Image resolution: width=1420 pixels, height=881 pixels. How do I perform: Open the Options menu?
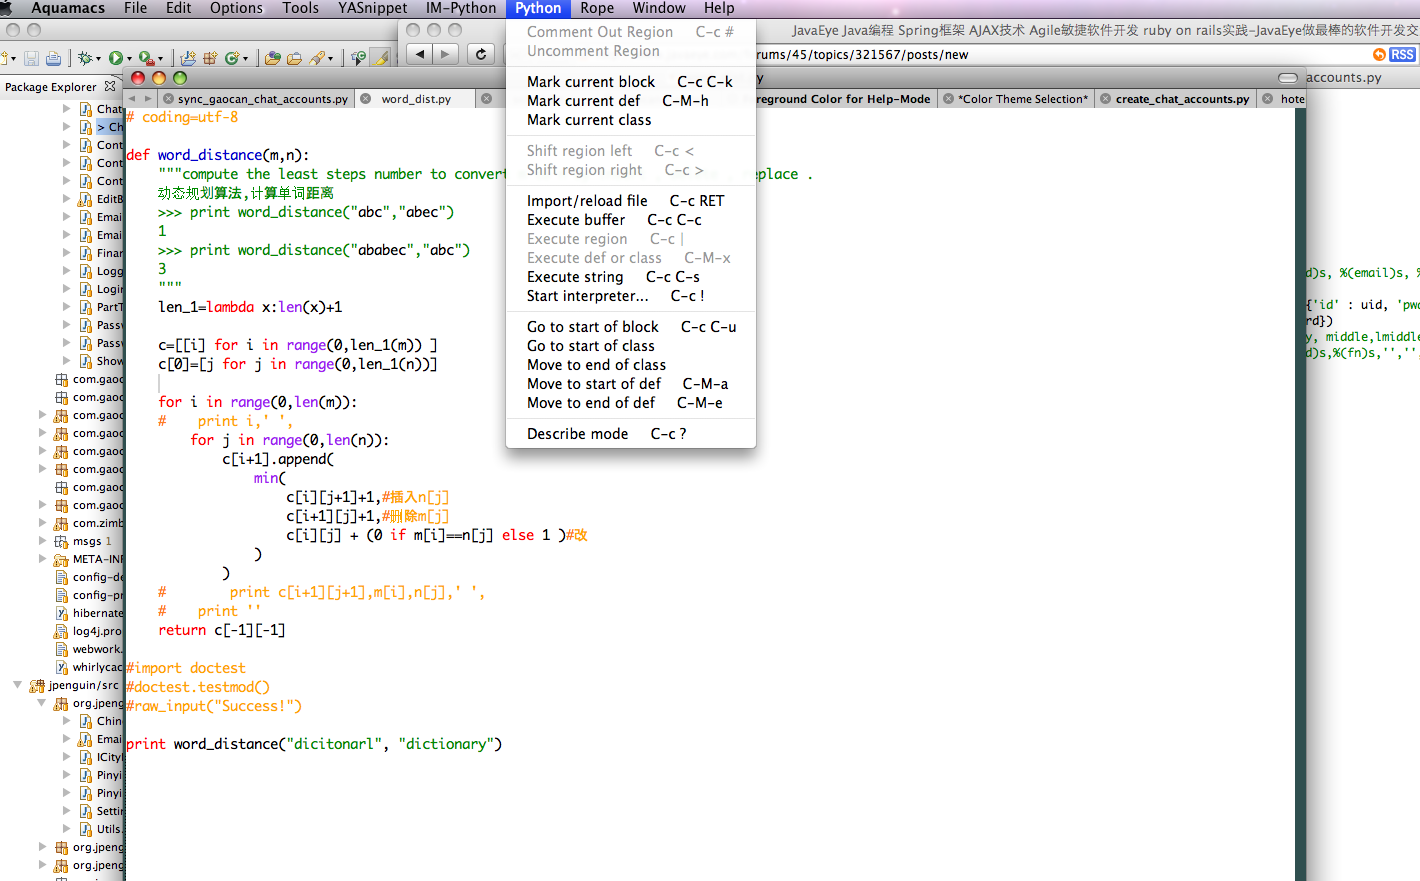[x=236, y=8]
